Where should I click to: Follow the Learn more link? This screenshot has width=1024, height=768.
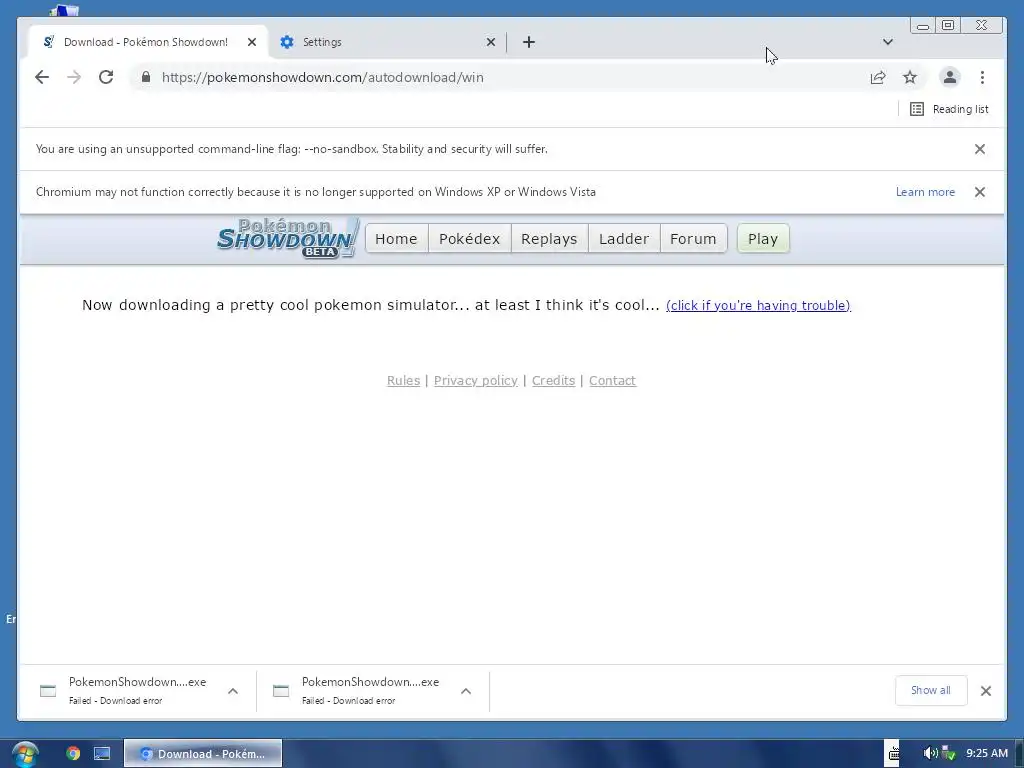925,192
